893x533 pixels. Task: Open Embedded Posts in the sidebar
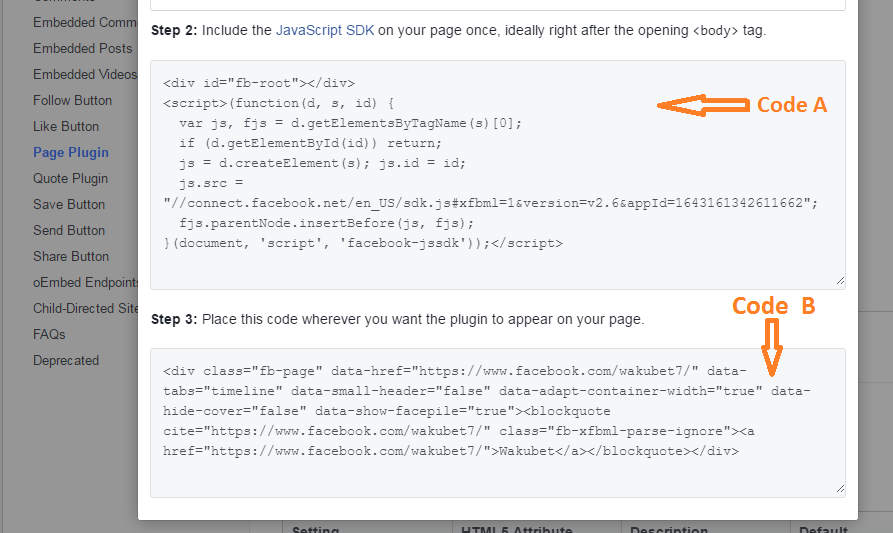click(x=83, y=48)
